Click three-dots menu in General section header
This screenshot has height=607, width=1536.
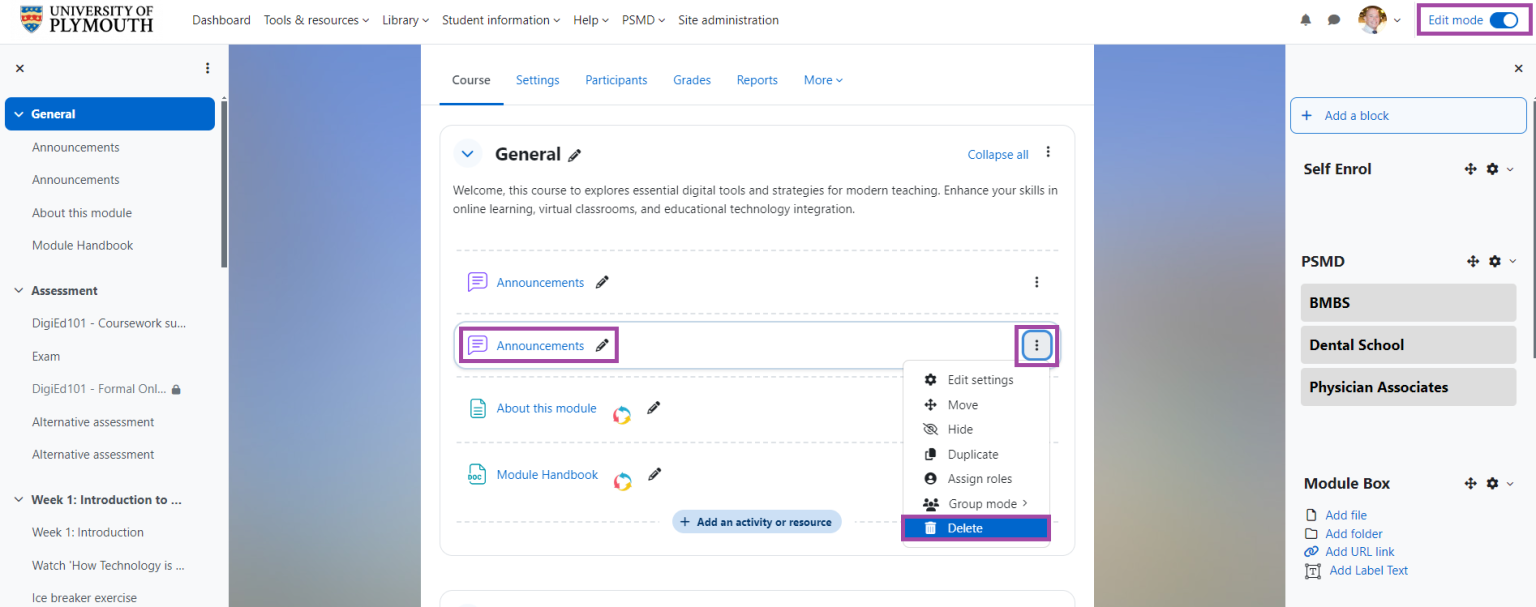coord(1047,152)
